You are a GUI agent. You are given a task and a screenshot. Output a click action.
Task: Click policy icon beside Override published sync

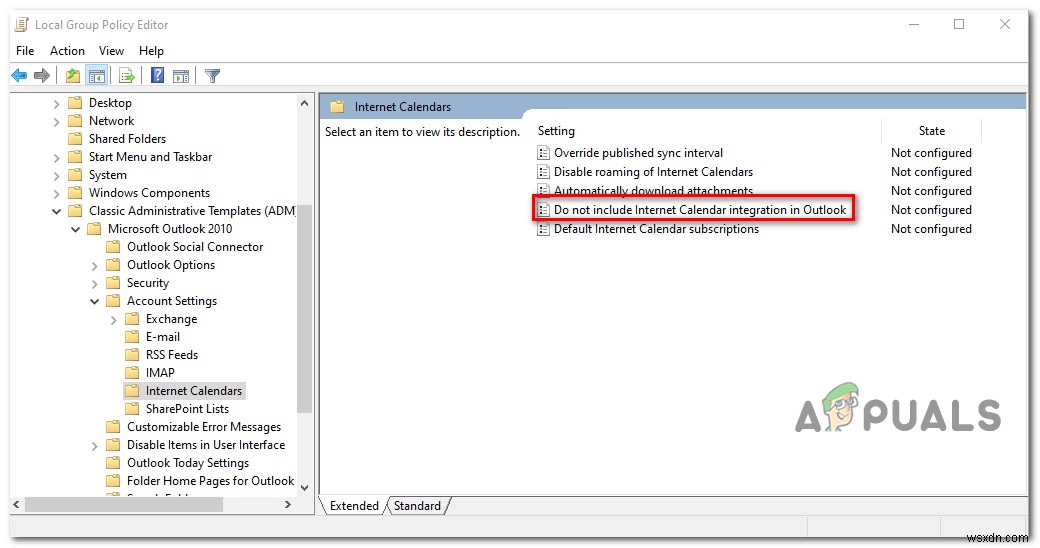pos(543,153)
